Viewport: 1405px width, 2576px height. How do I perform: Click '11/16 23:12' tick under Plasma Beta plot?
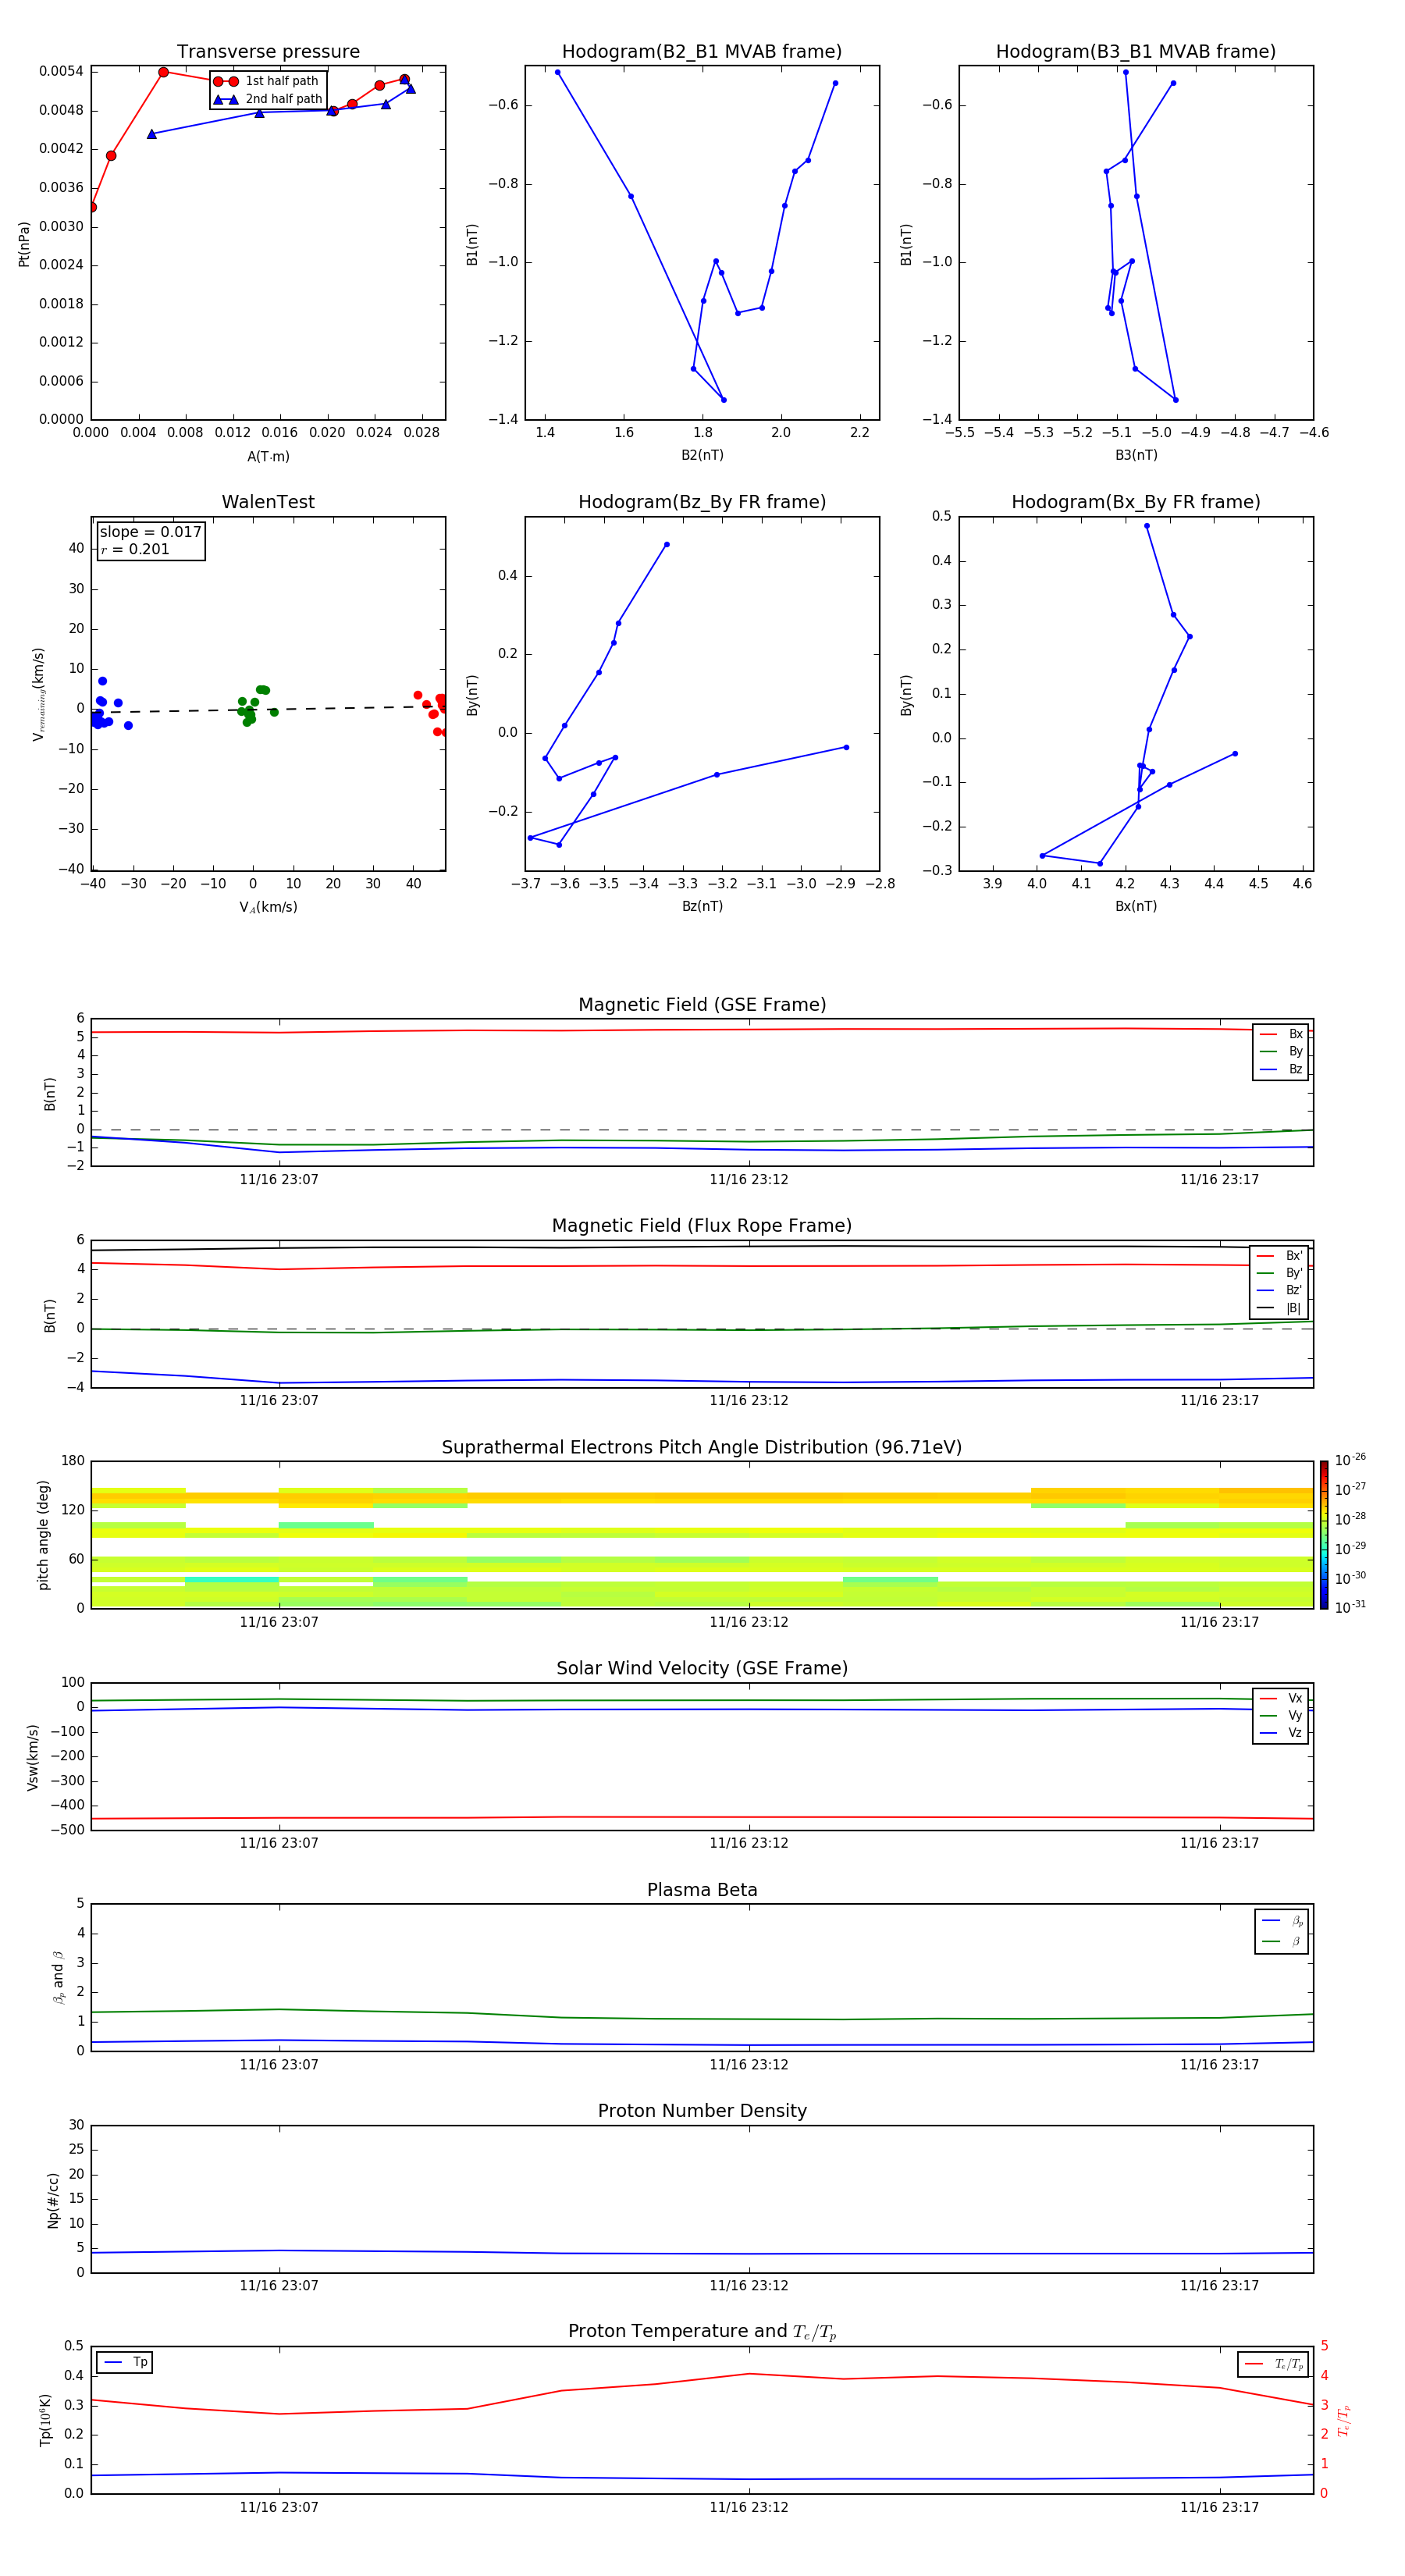coord(749,2065)
